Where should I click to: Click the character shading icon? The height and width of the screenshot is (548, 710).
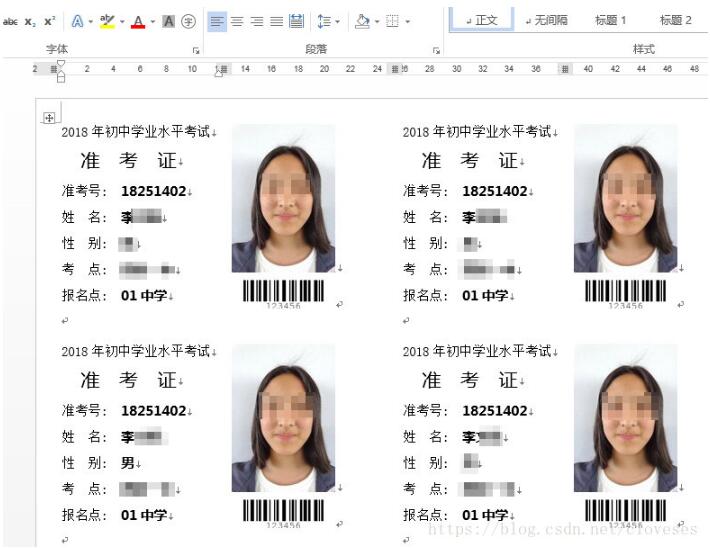(x=168, y=21)
